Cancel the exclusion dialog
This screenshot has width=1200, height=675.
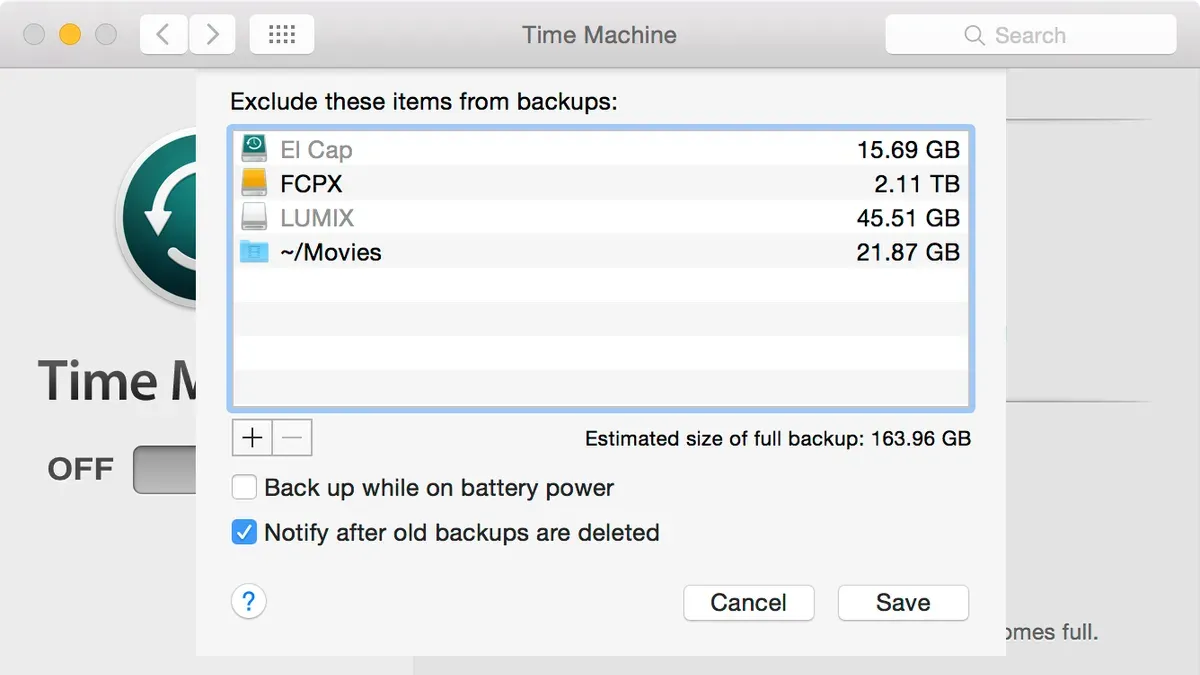749,602
